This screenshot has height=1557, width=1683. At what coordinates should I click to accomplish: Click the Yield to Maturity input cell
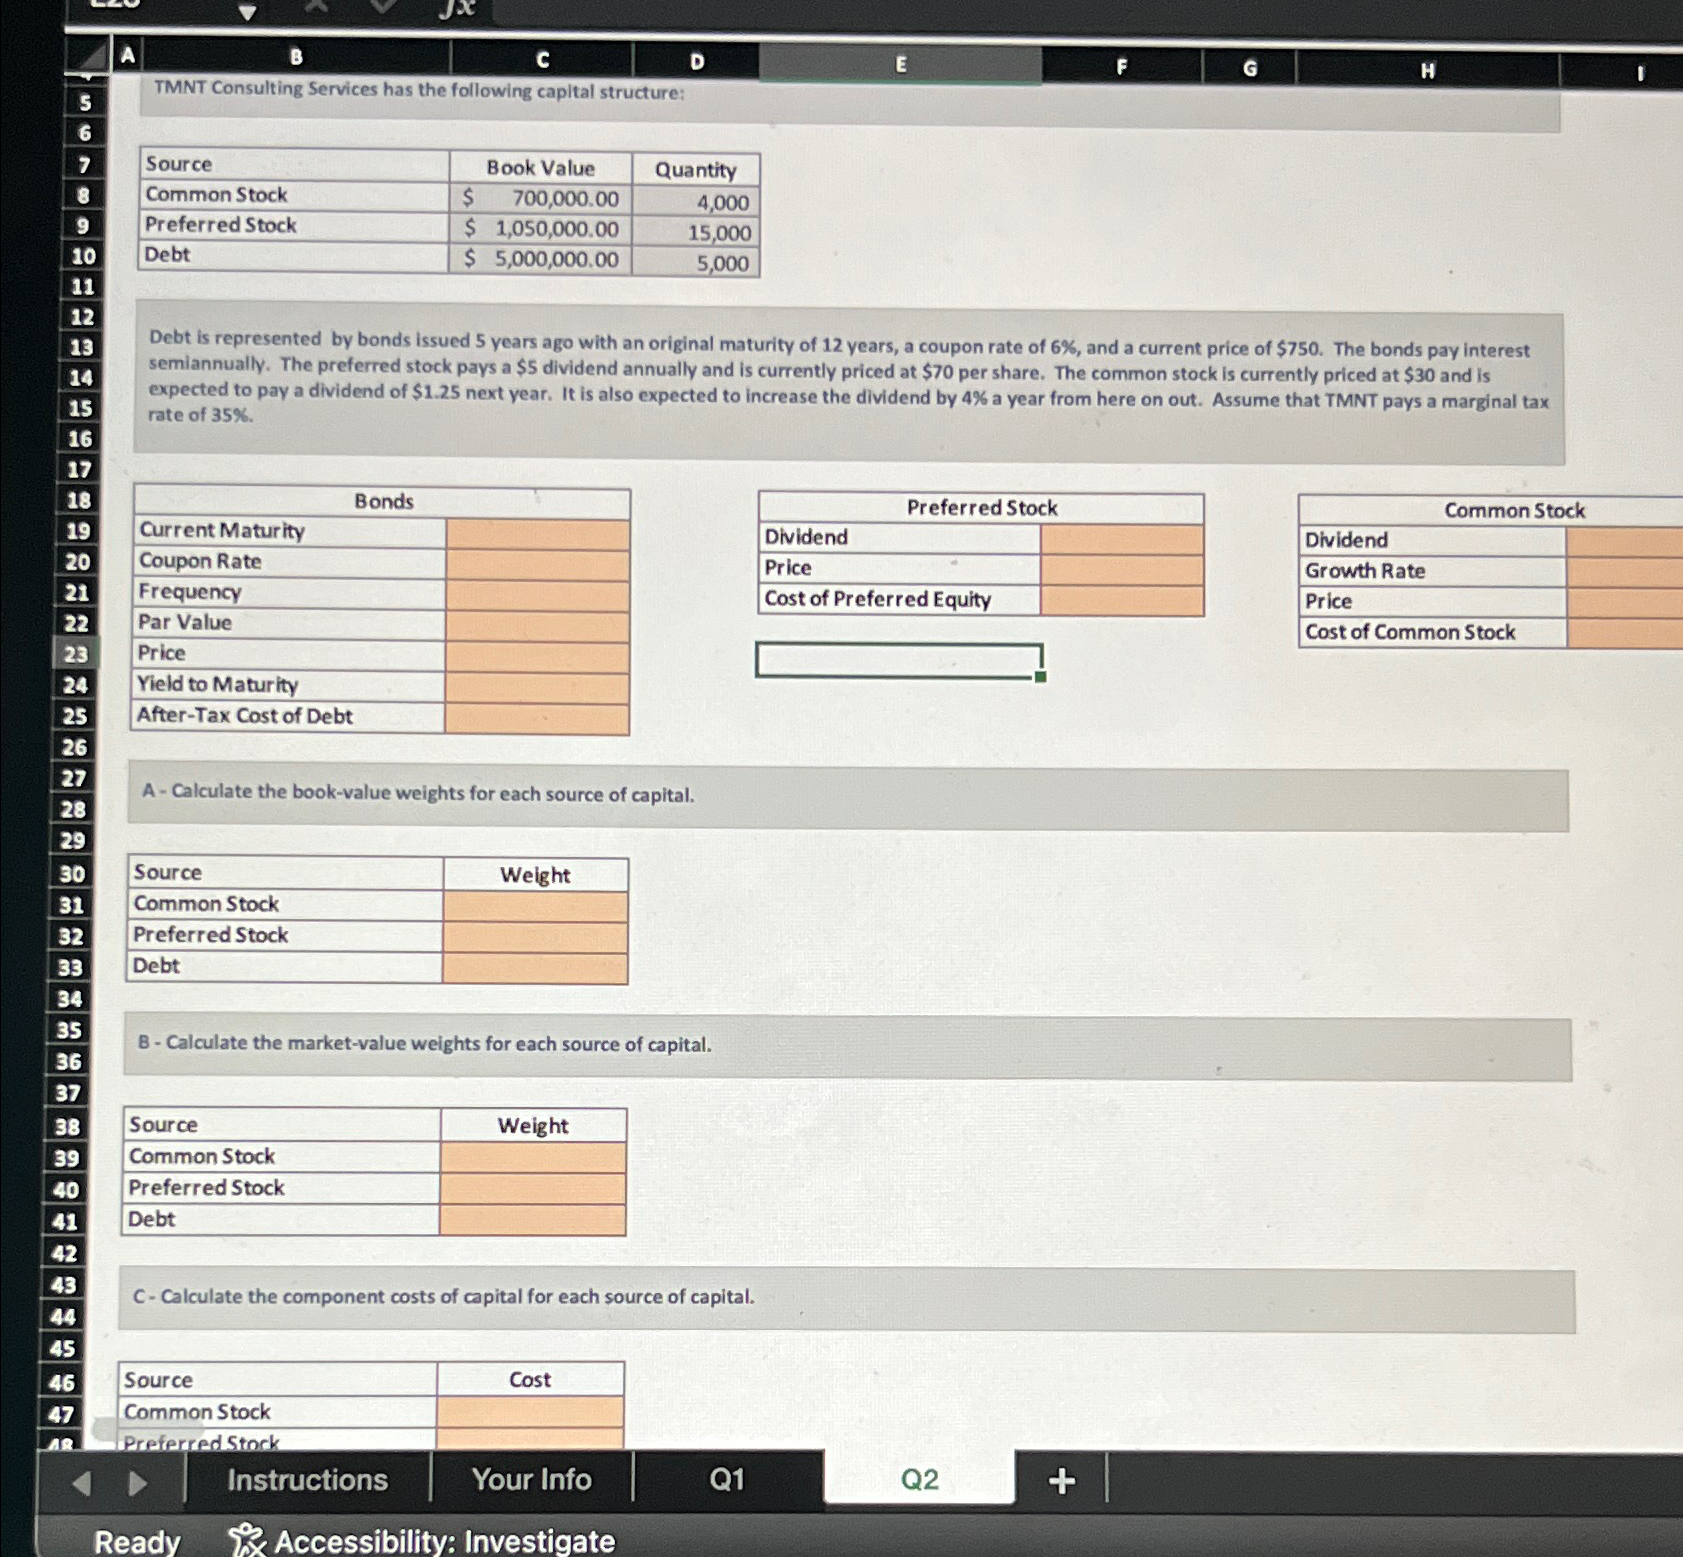coord(537,688)
